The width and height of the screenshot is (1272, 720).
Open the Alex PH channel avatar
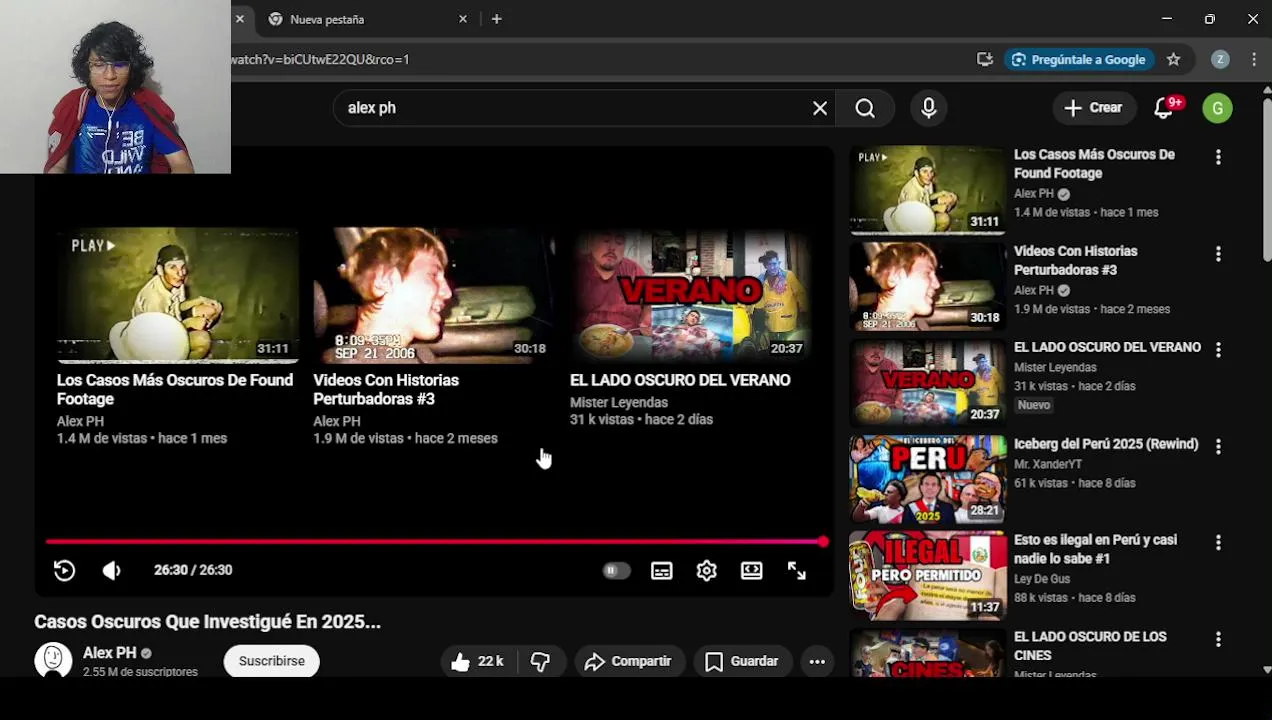click(53, 660)
